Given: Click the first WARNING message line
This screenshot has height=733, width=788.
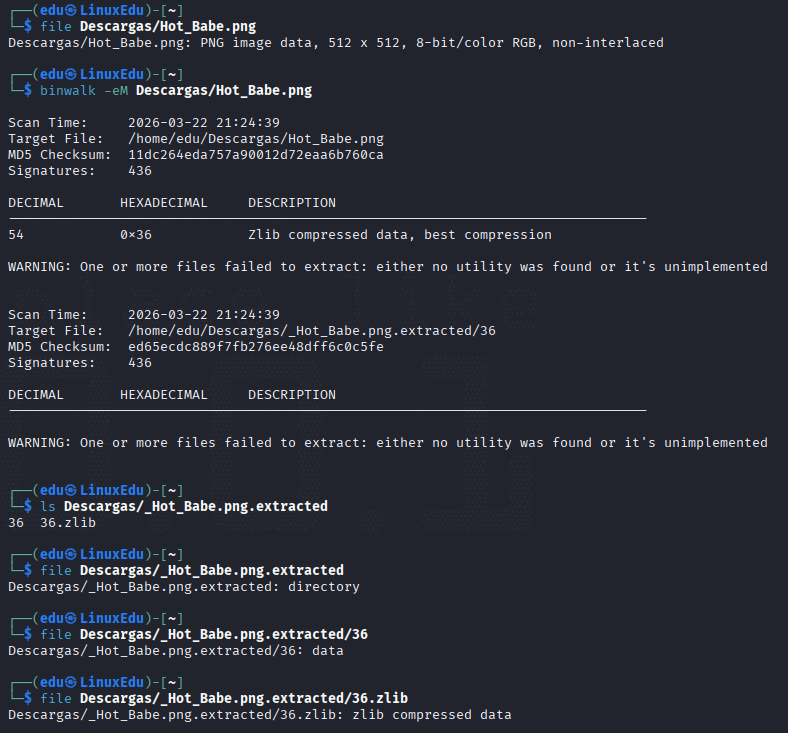Looking at the screenshot, I should click(388, 267).
